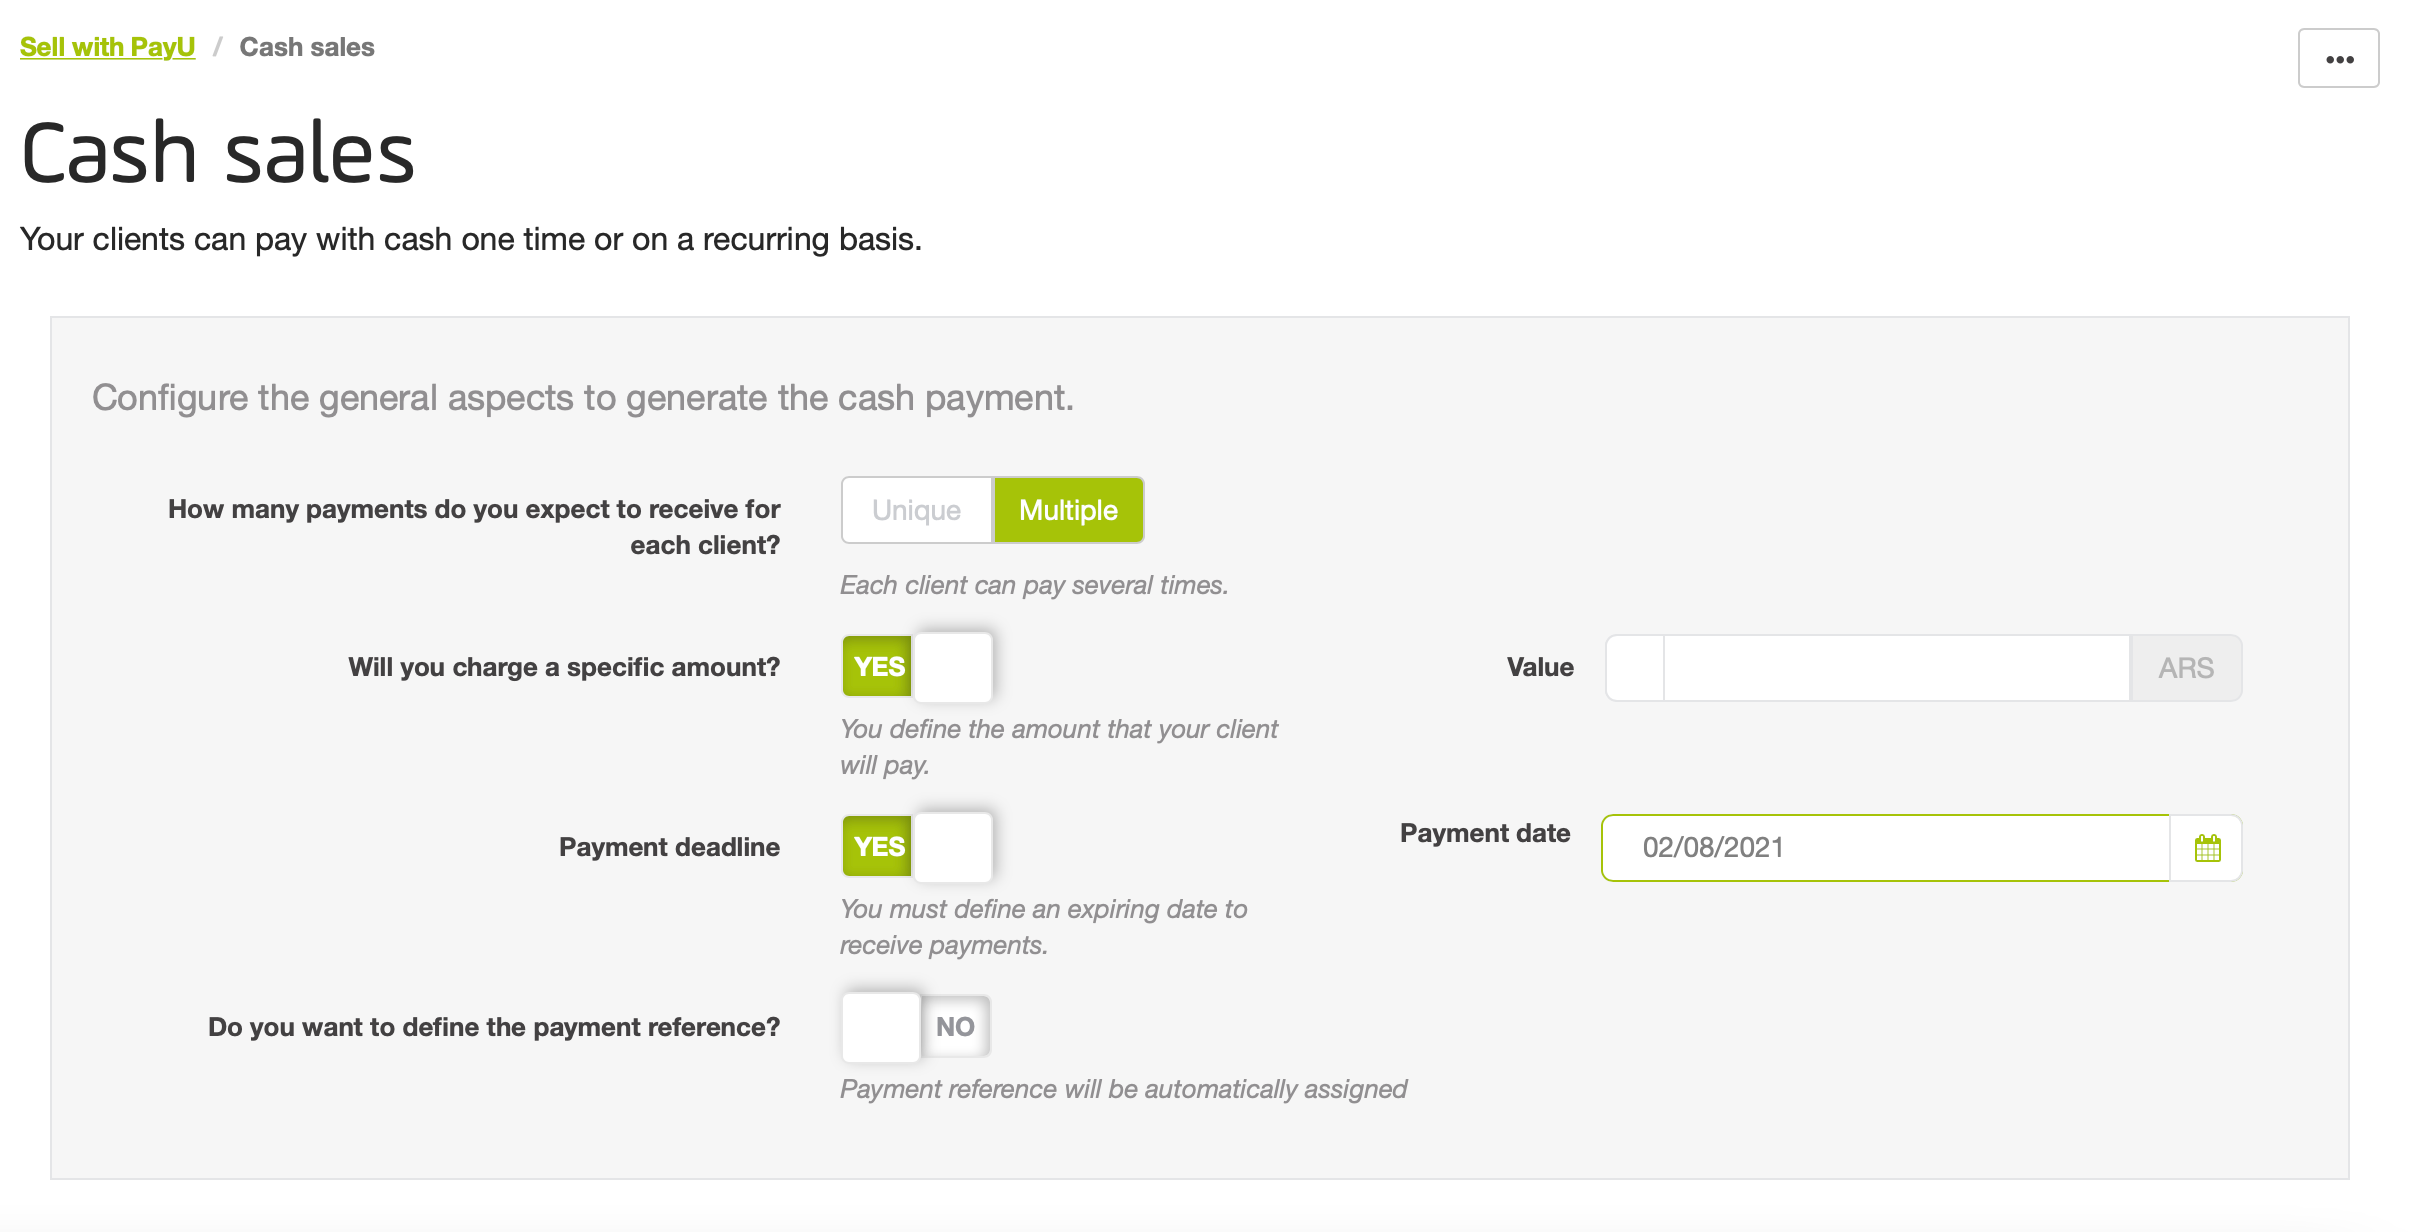Click the 'Will you charge a specific amount?' label
The width and height of the screenshot is (2418, 1232).
[564, 667]
